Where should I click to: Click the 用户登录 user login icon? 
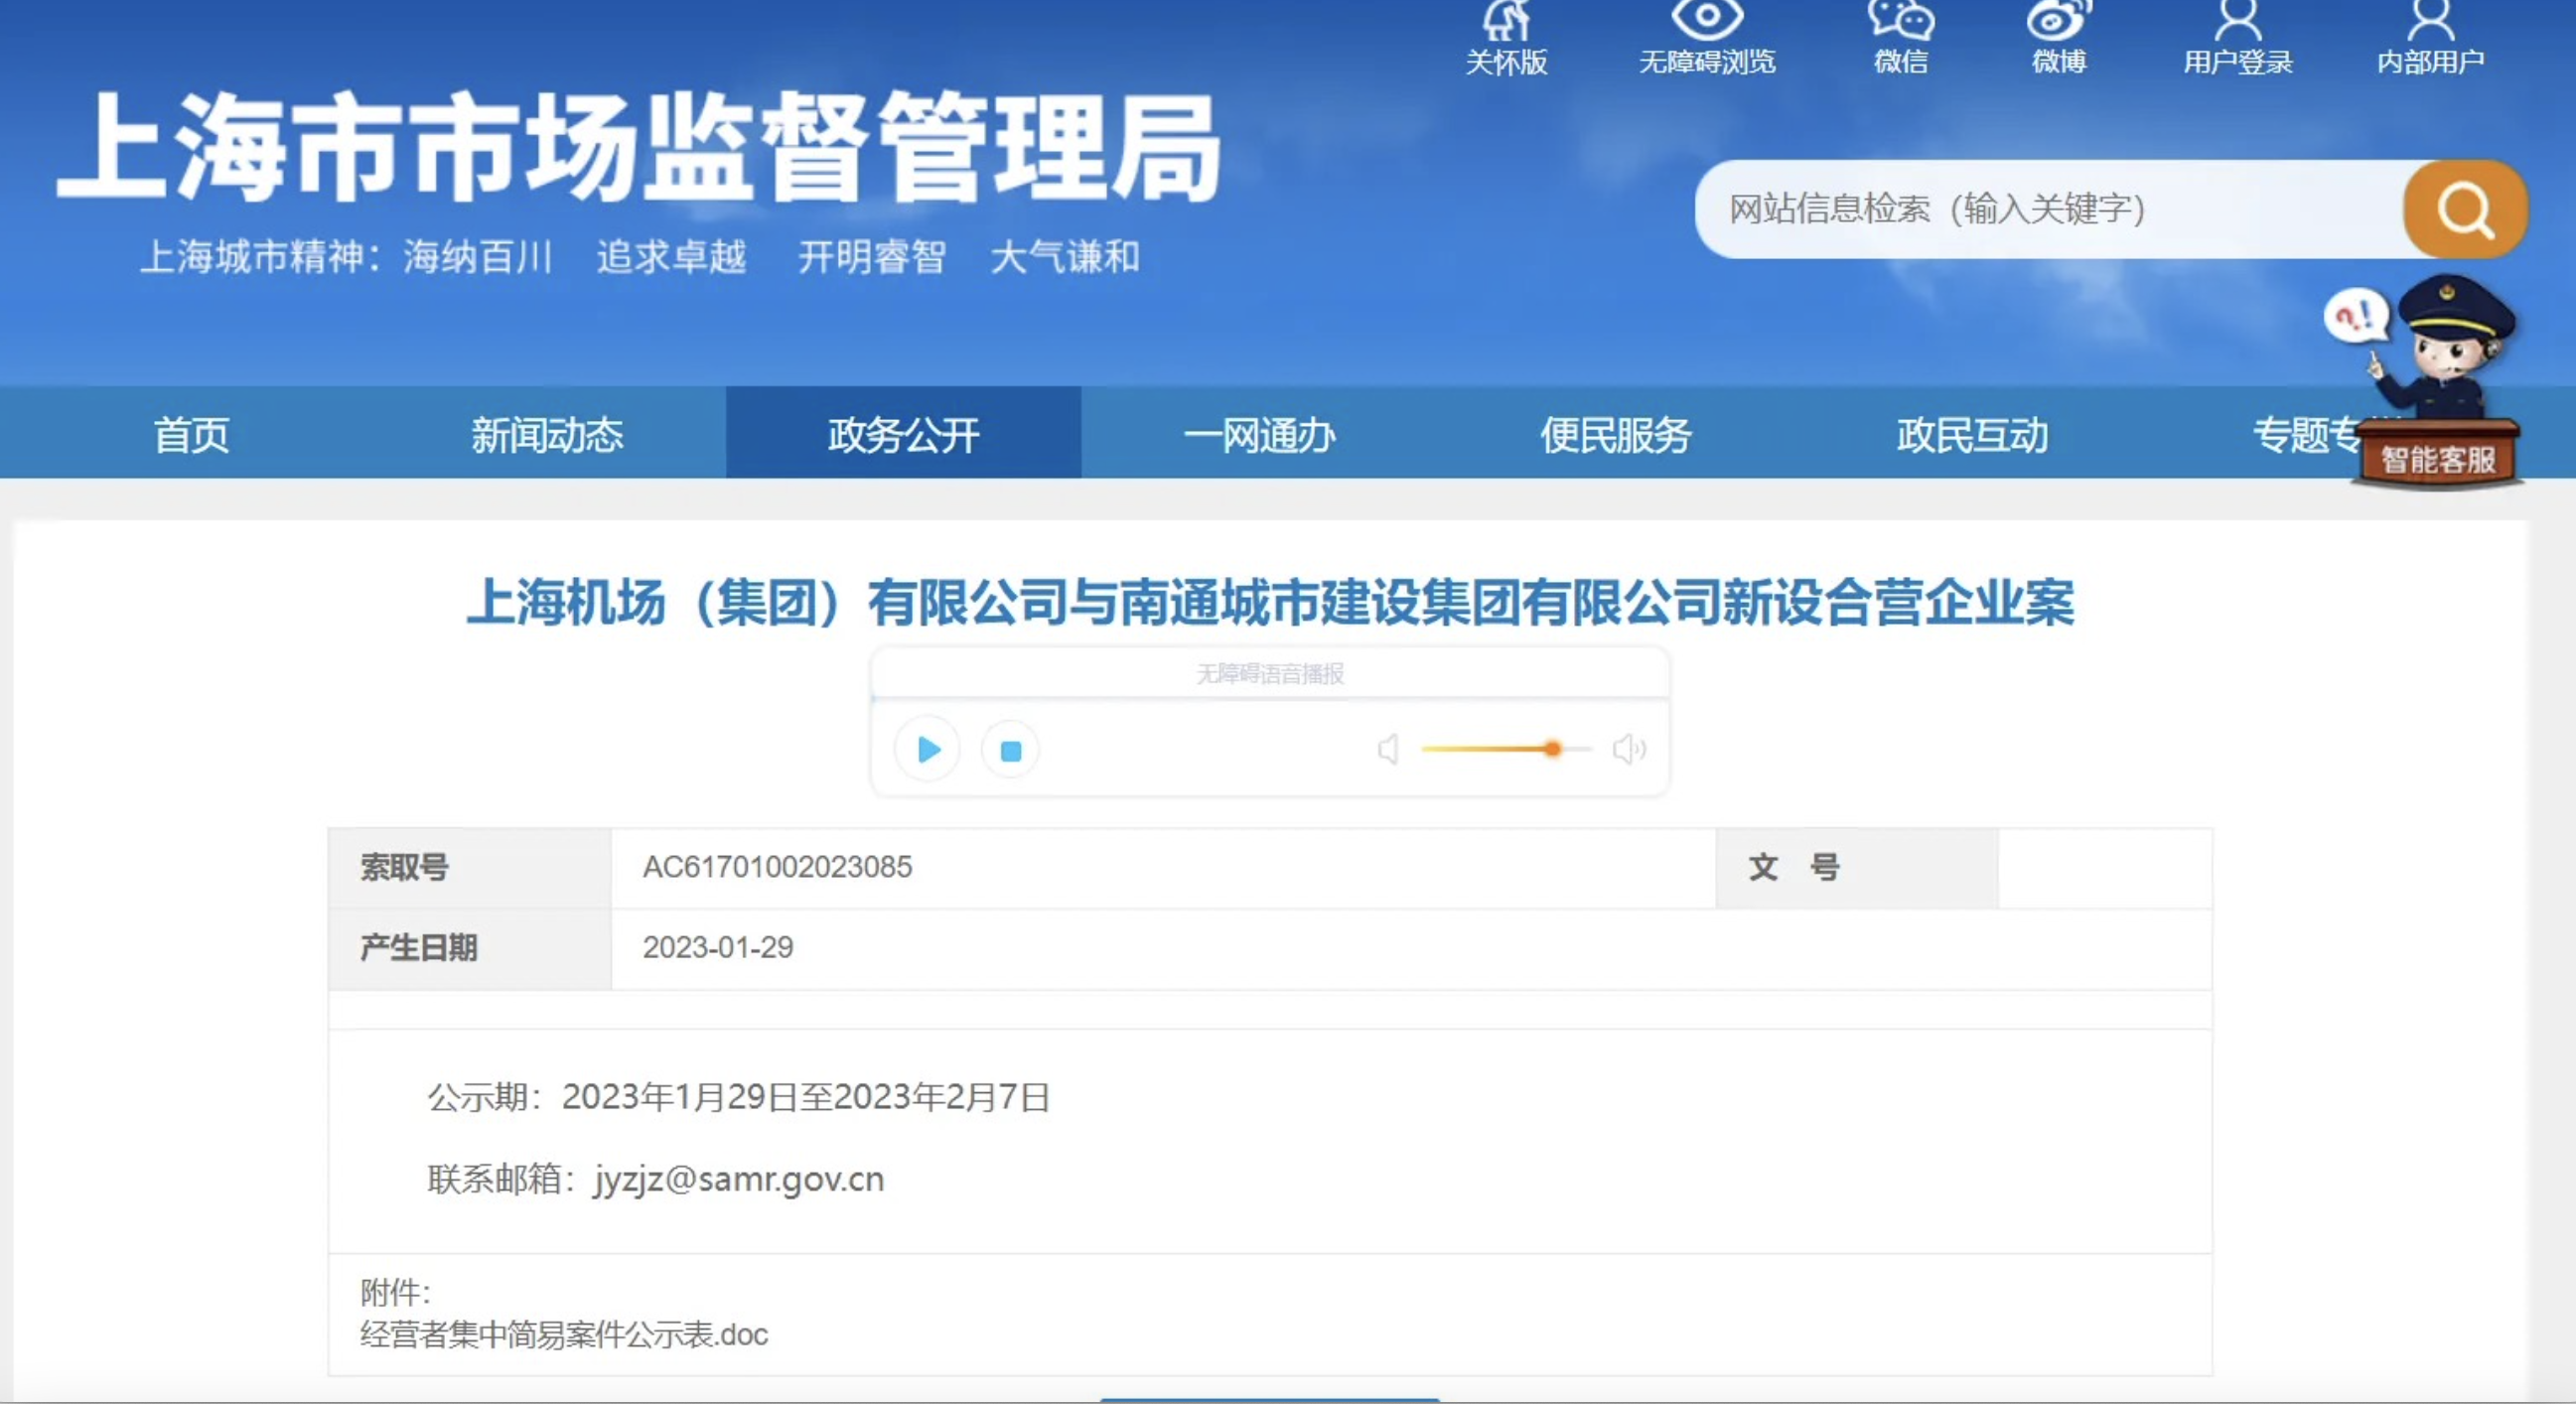point(2237,20)
